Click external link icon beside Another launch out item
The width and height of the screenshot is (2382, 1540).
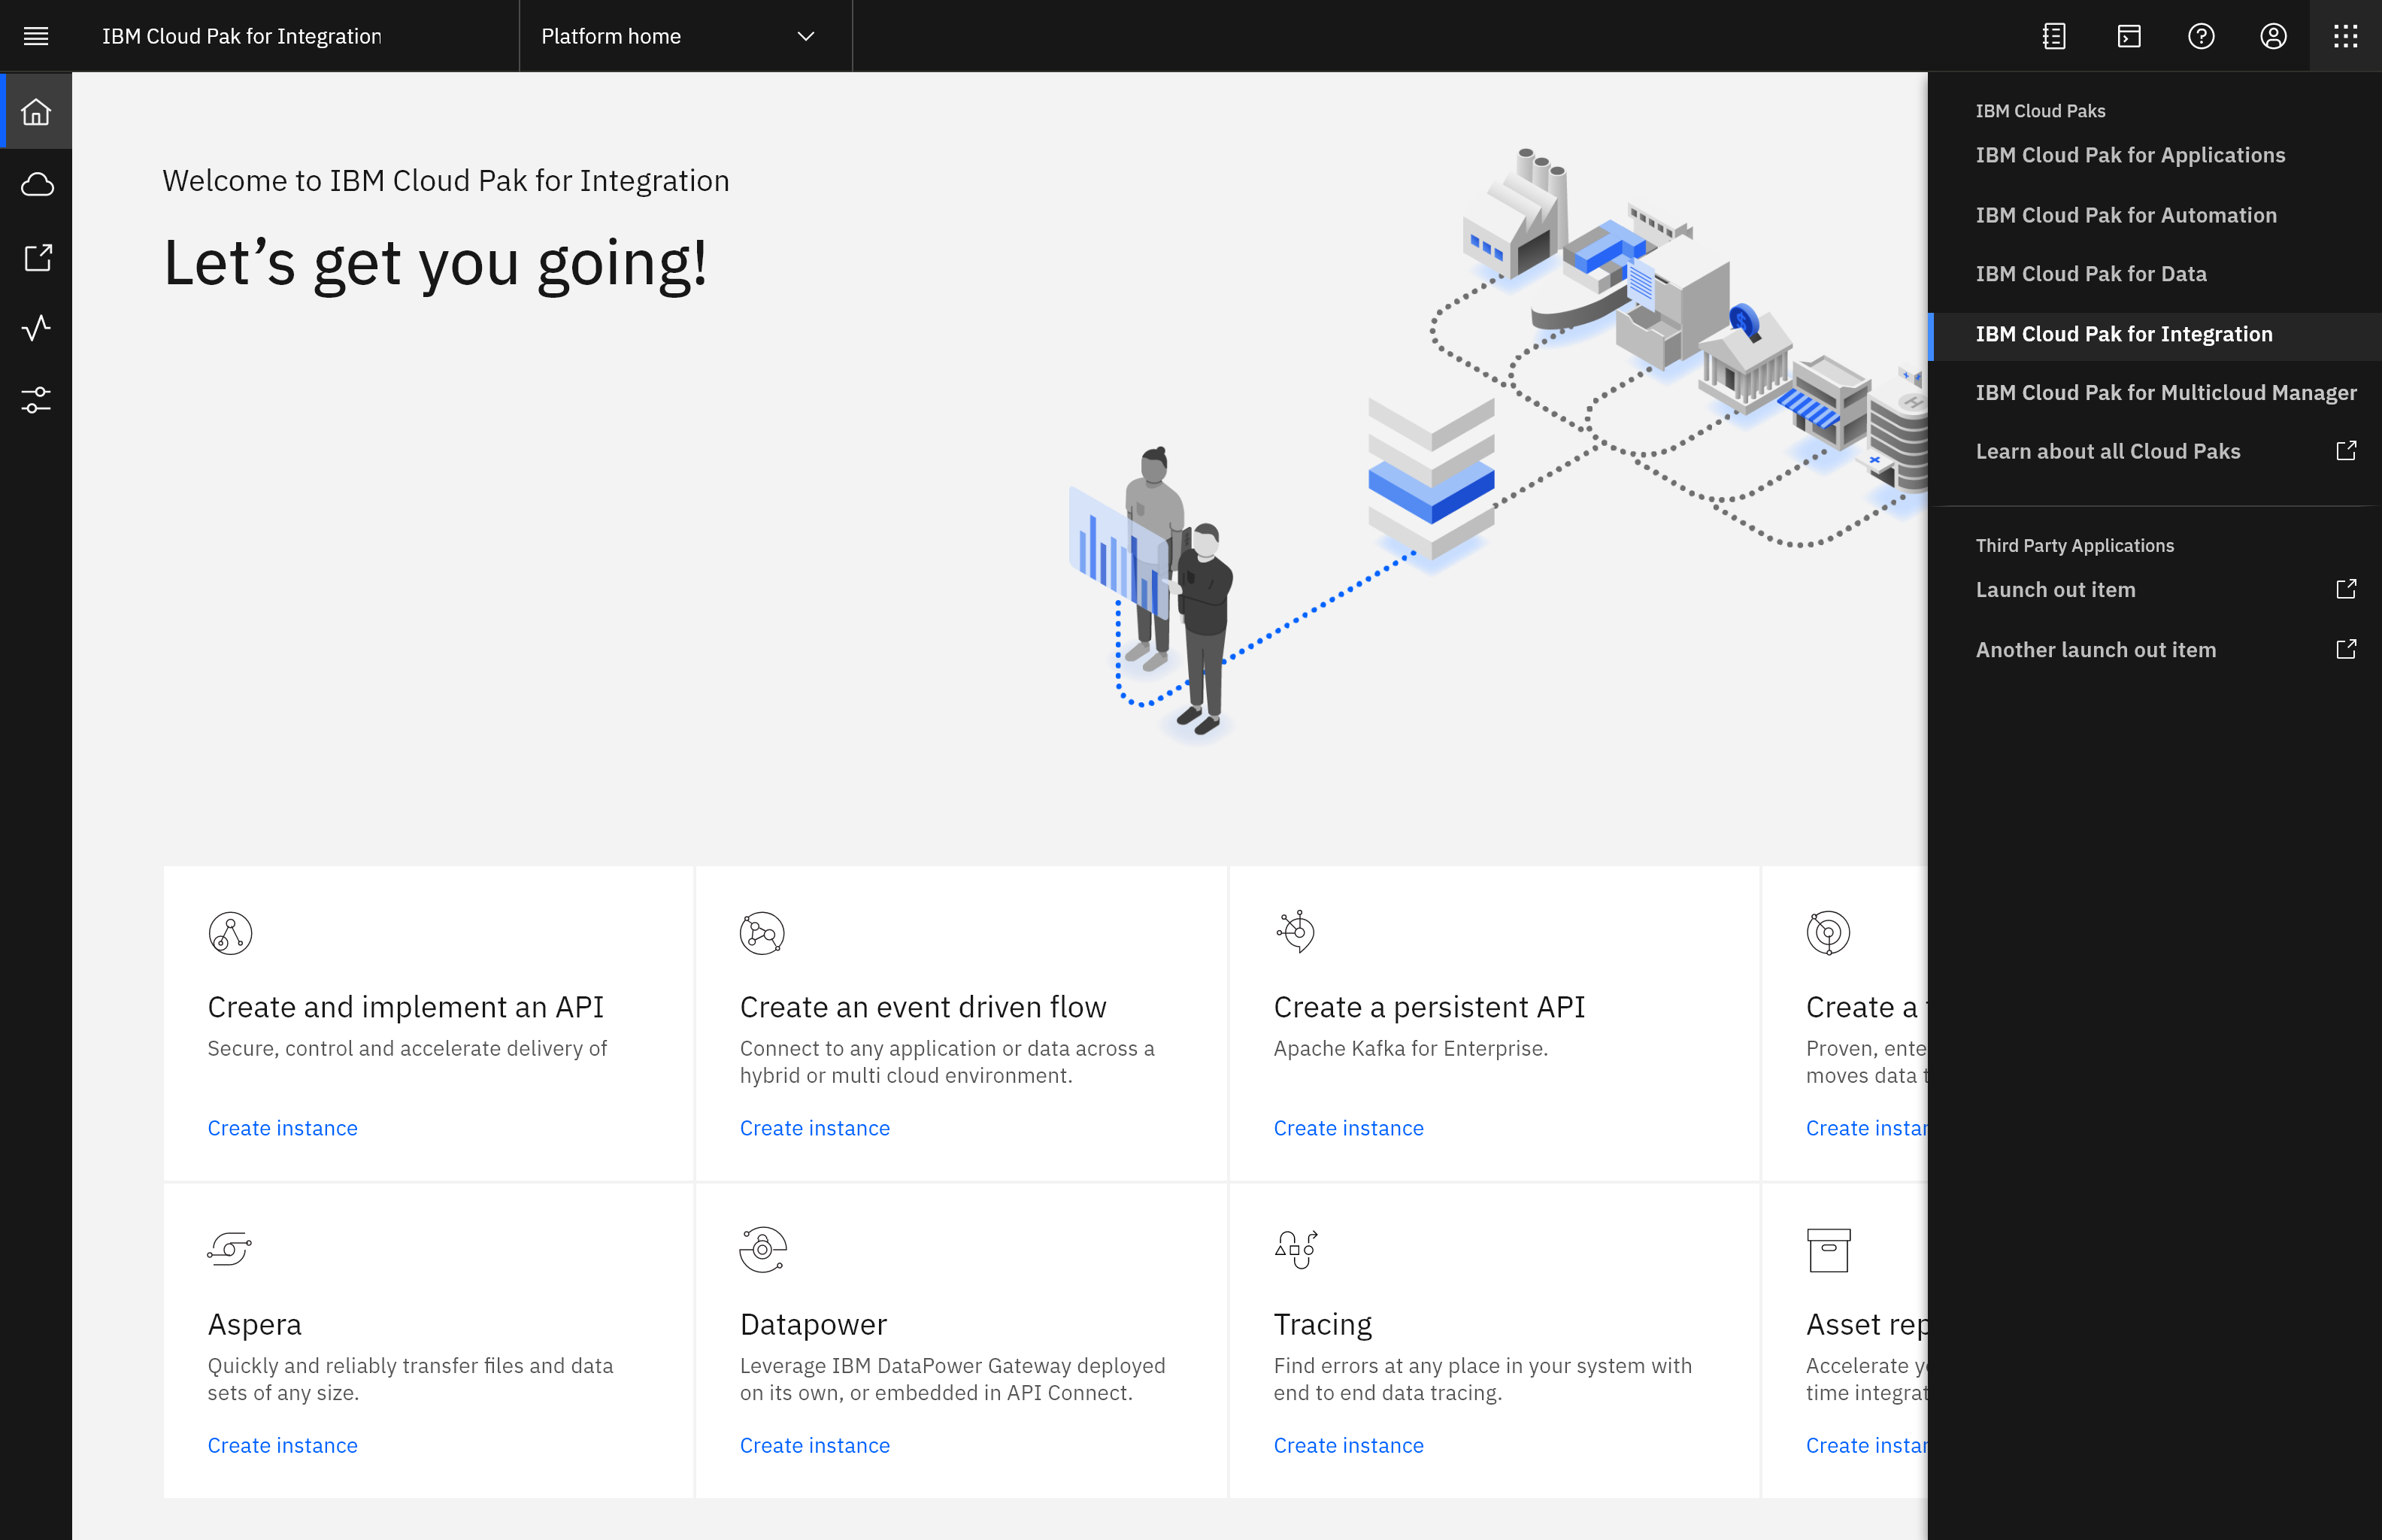pyautogui.click(x=2346, y=649)
